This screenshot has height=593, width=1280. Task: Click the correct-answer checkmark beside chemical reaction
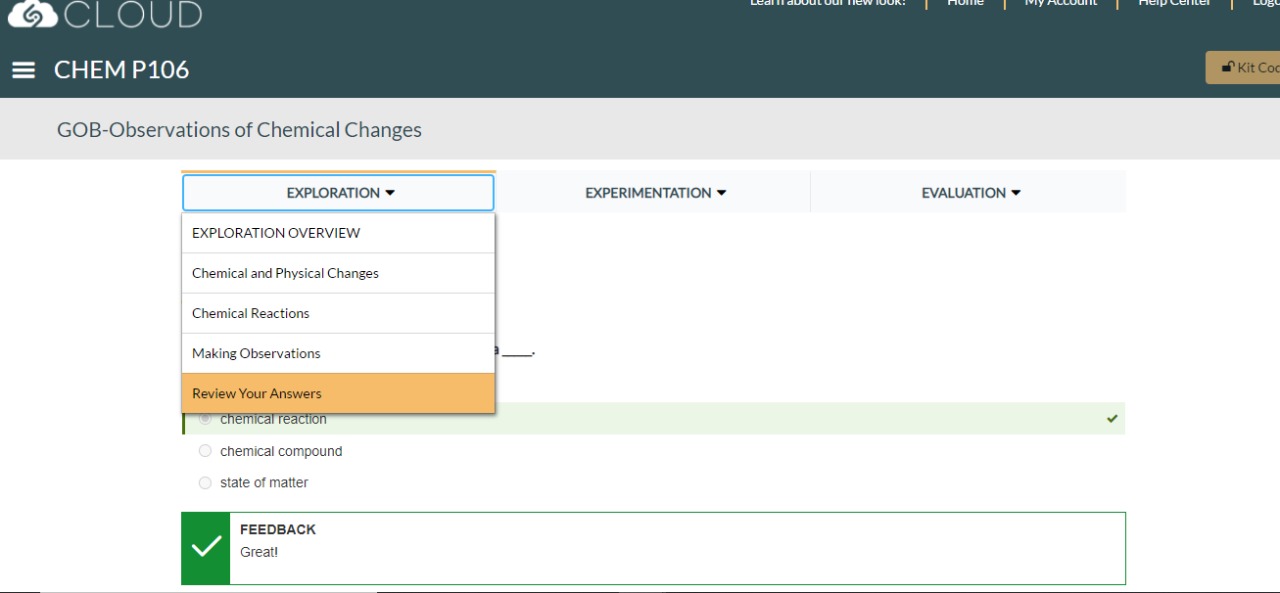pyautogui.click(x=1112, y=419)
